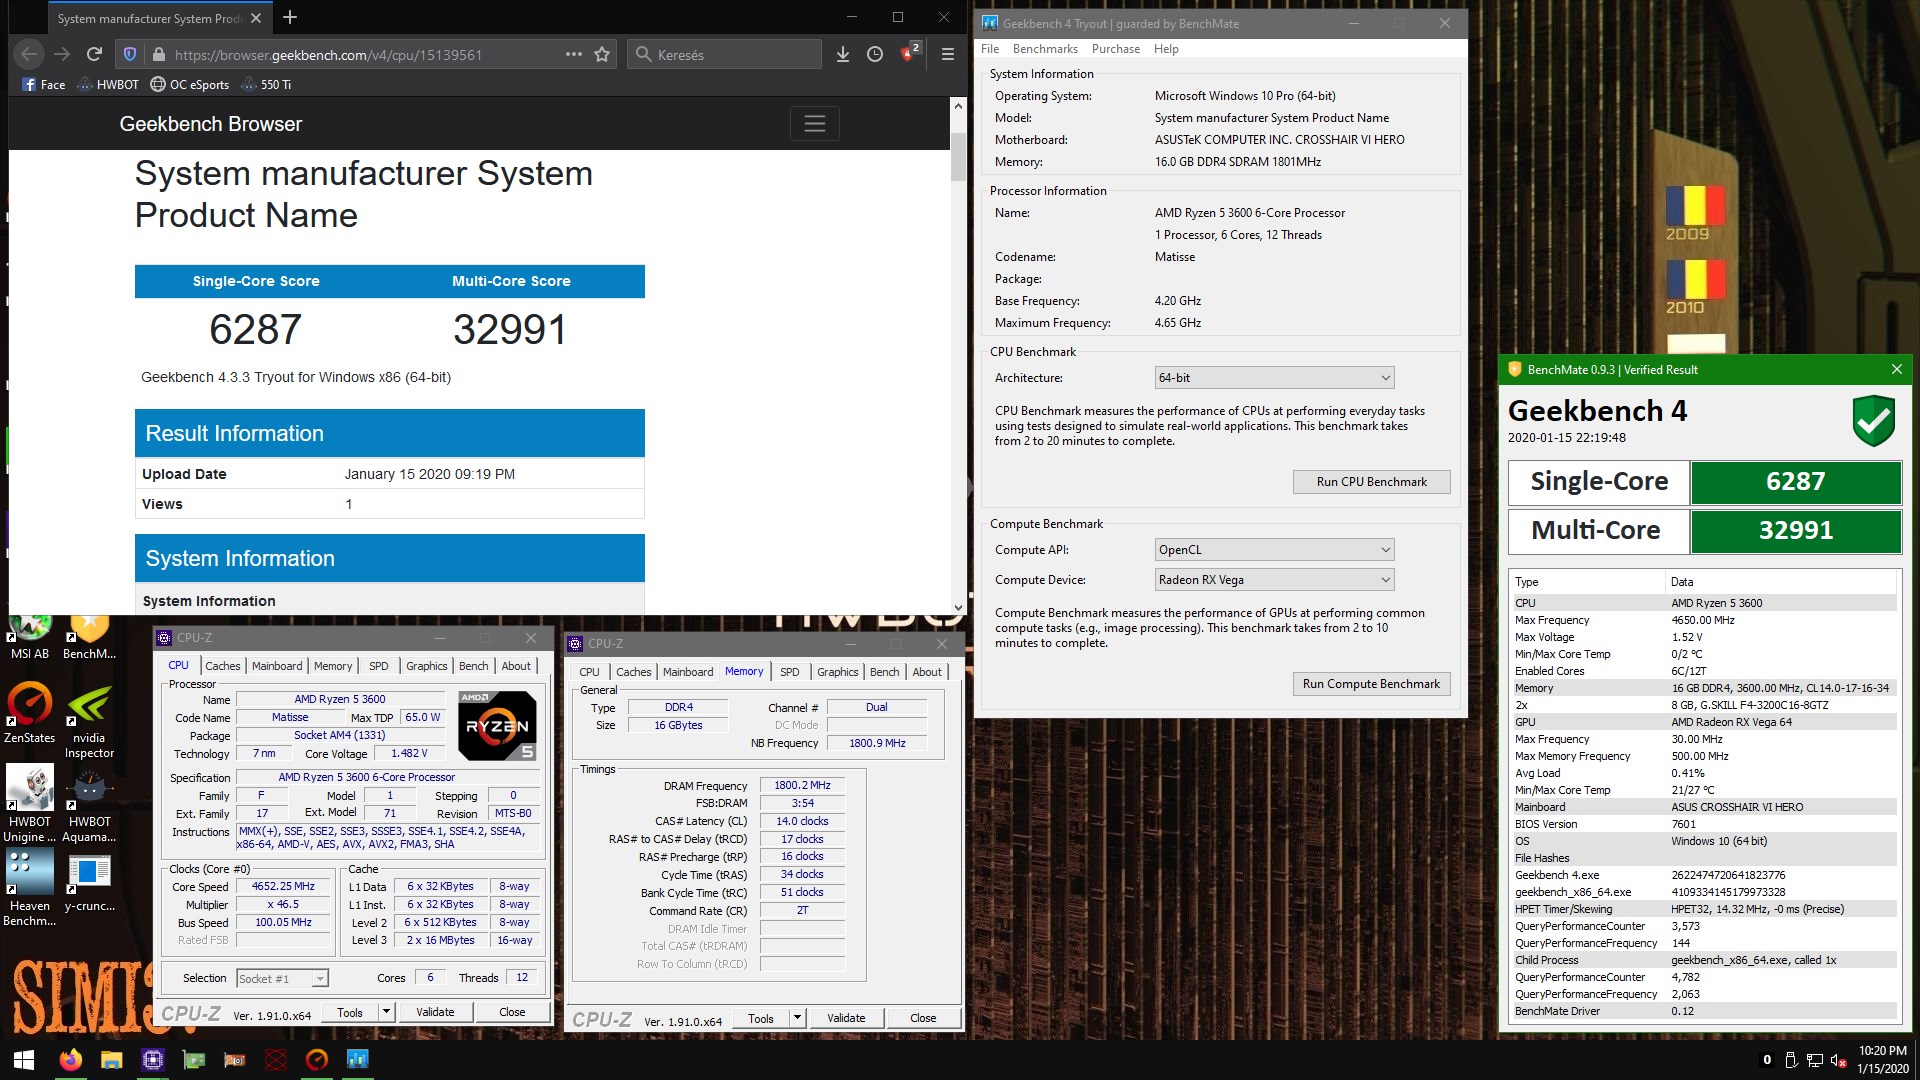
Task: Open HWBOT Aquamark desktop shortcut icon
Action: click(x=89, y=805)
